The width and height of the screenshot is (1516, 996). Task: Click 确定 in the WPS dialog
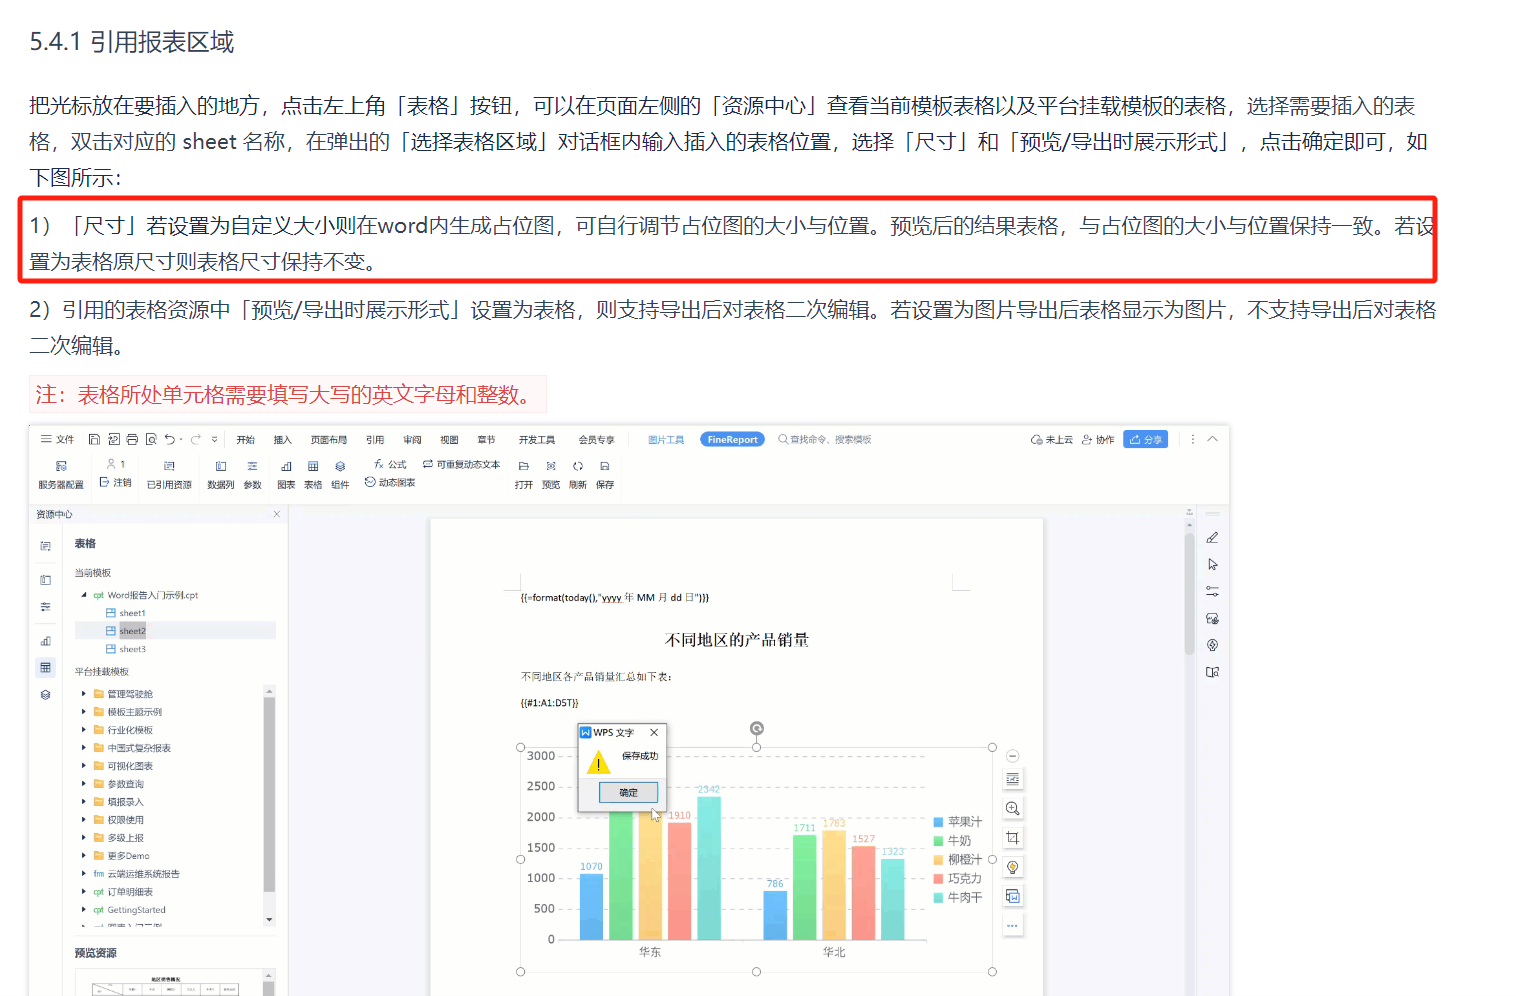point(628,792)
